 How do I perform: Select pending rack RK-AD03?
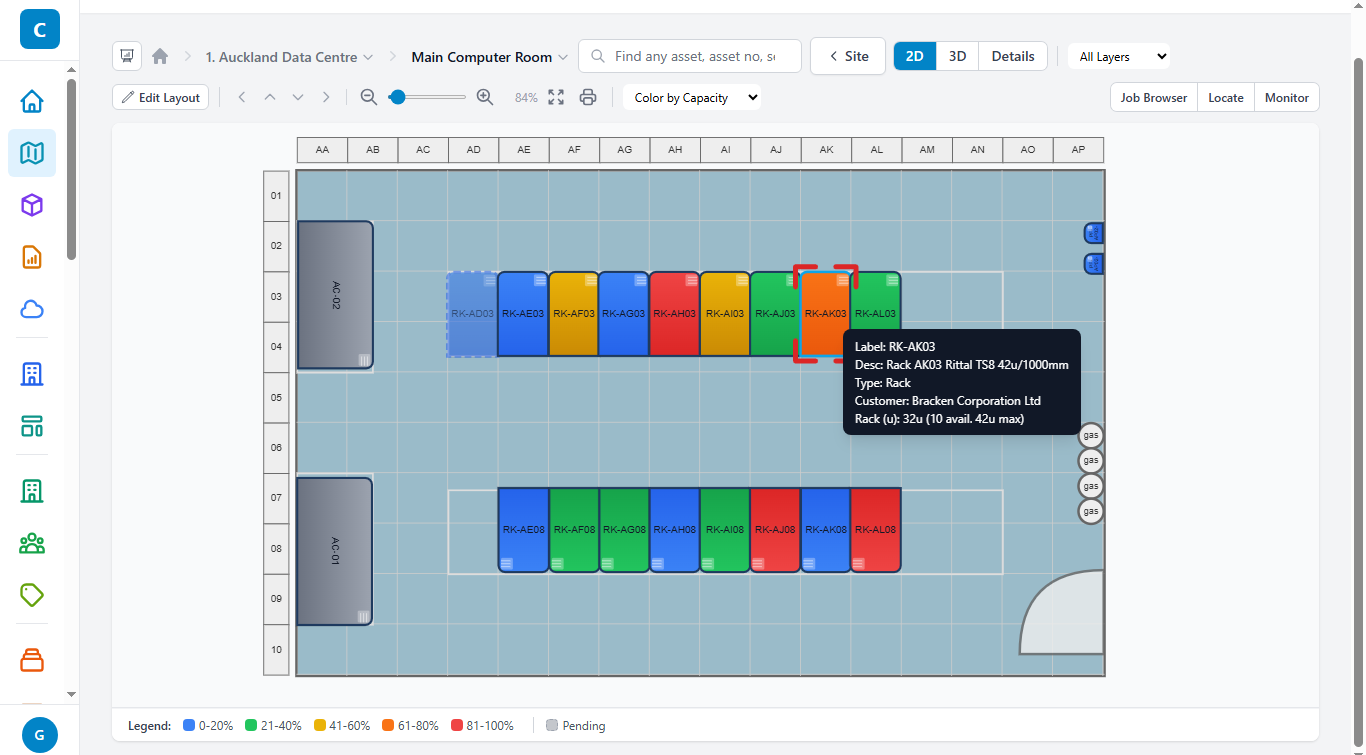pyautogui.click(x=472, y=314)
